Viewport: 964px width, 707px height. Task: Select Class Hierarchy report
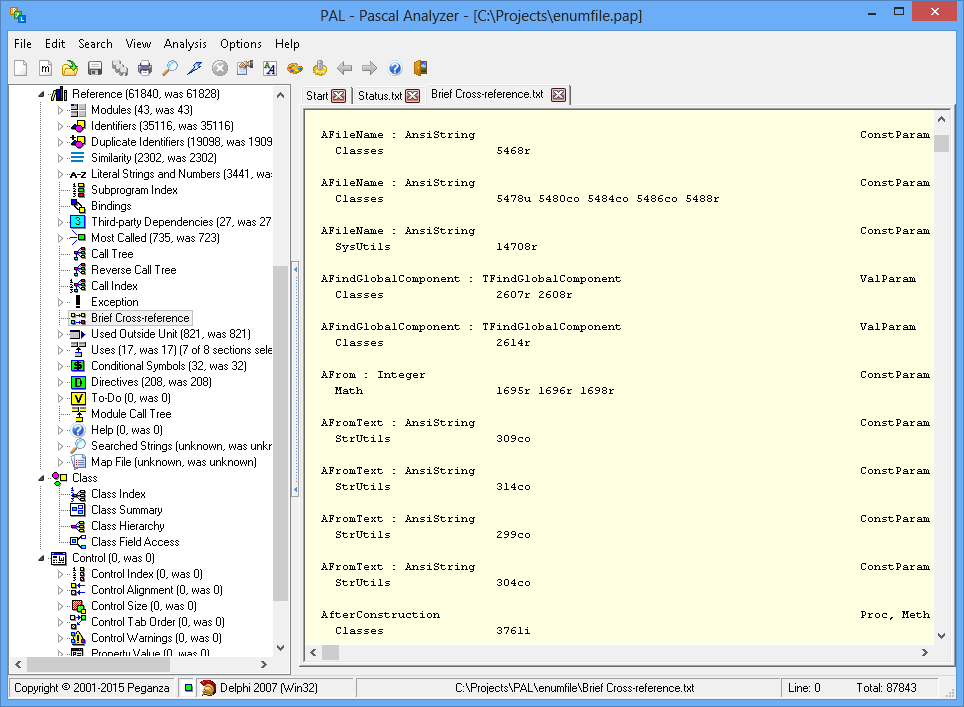pos(128,526)
